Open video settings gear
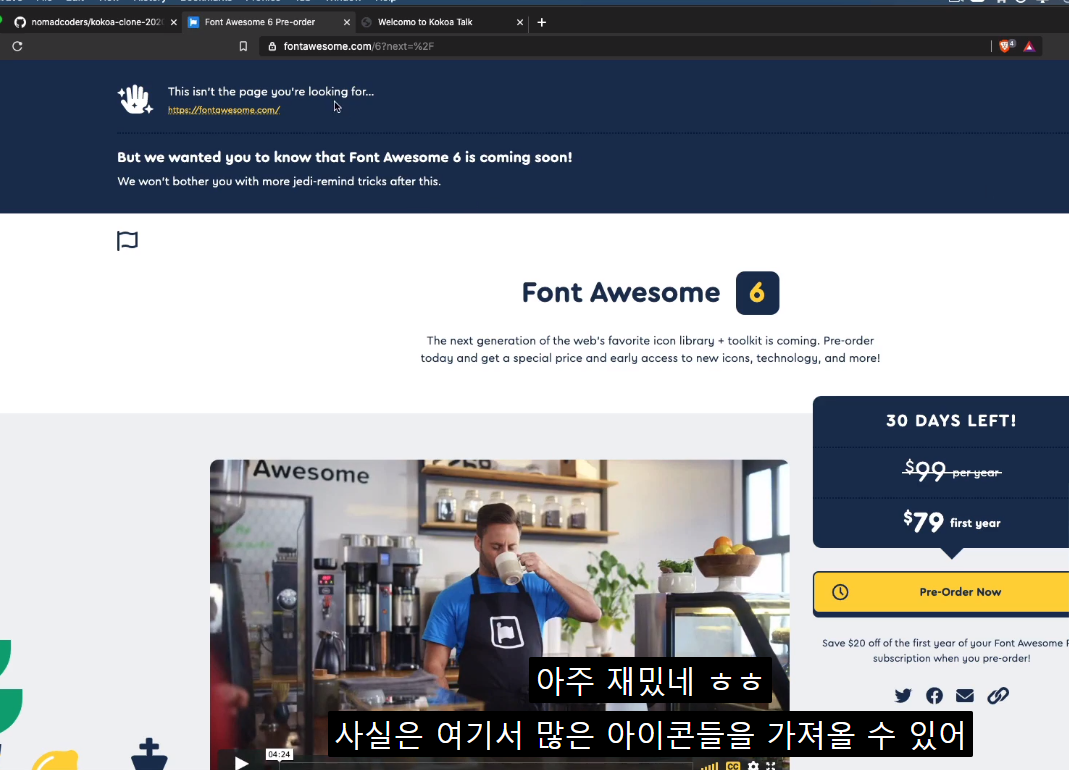Image resolution: width=1069 pixels, height=770 pixels. pyautogui.click(x=753, y=766)
